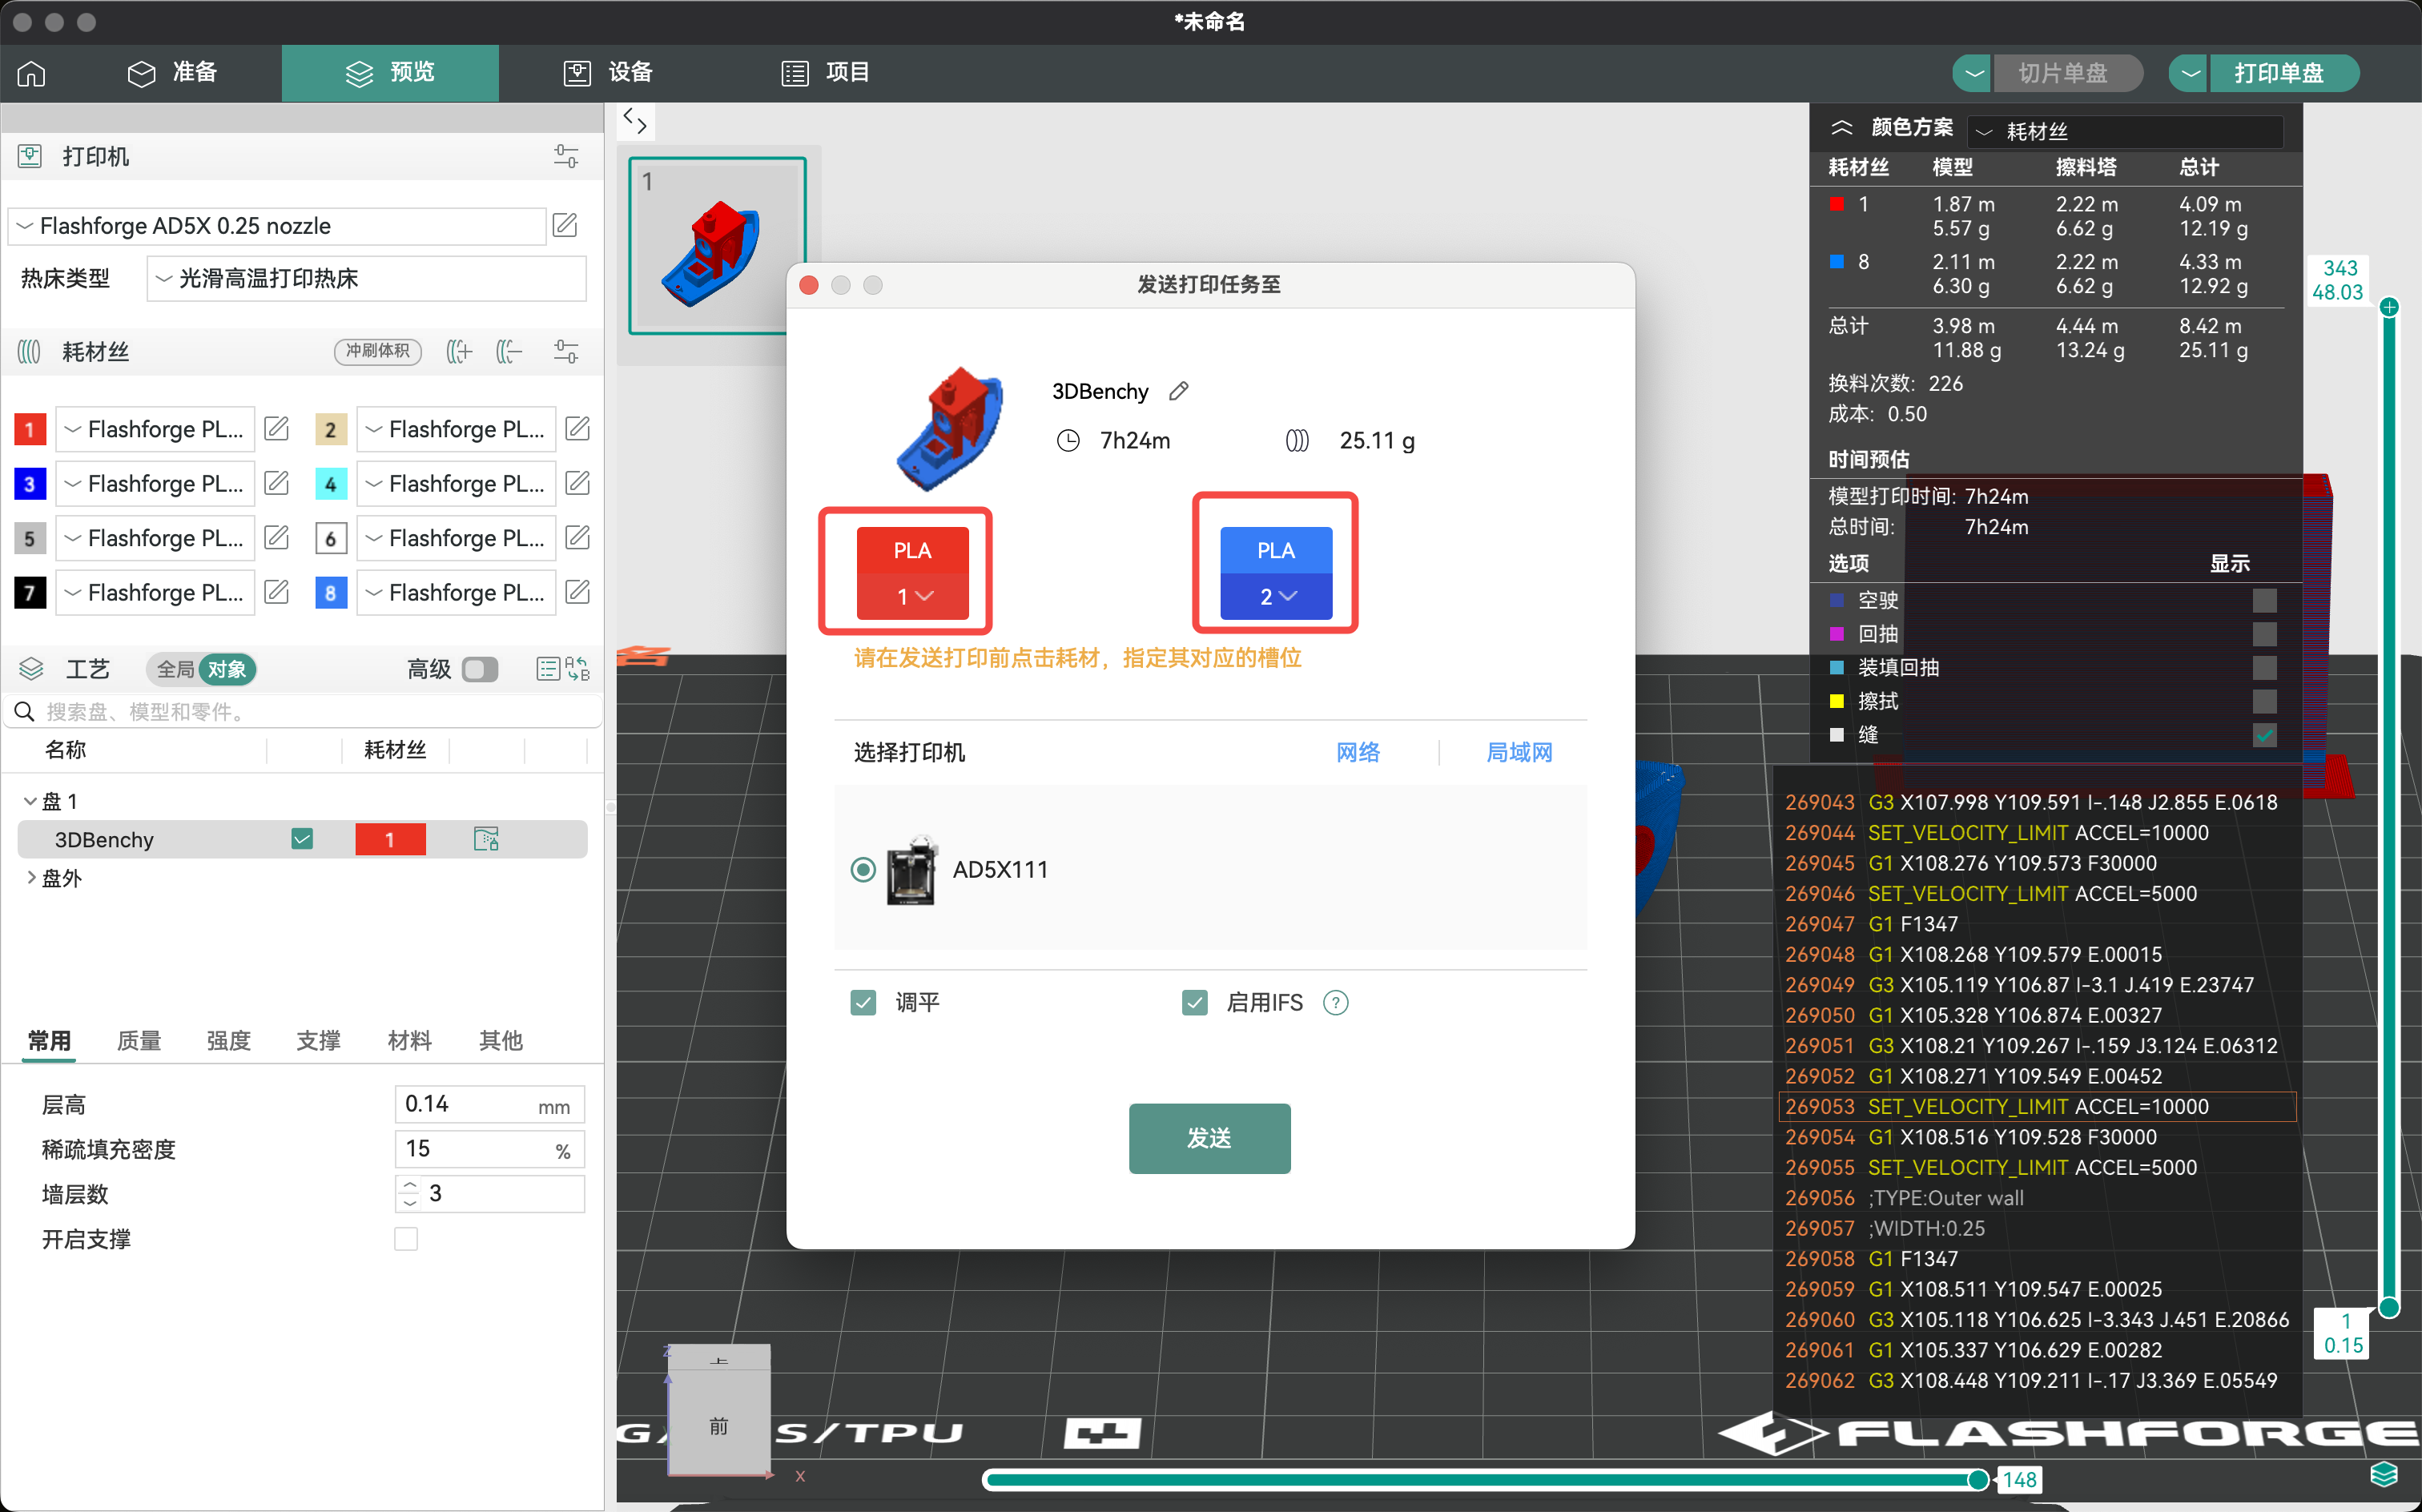Click the vertical layer slider top handle
The height and width of the screenshot is (1512, 2422).
tap(2388, 307)
